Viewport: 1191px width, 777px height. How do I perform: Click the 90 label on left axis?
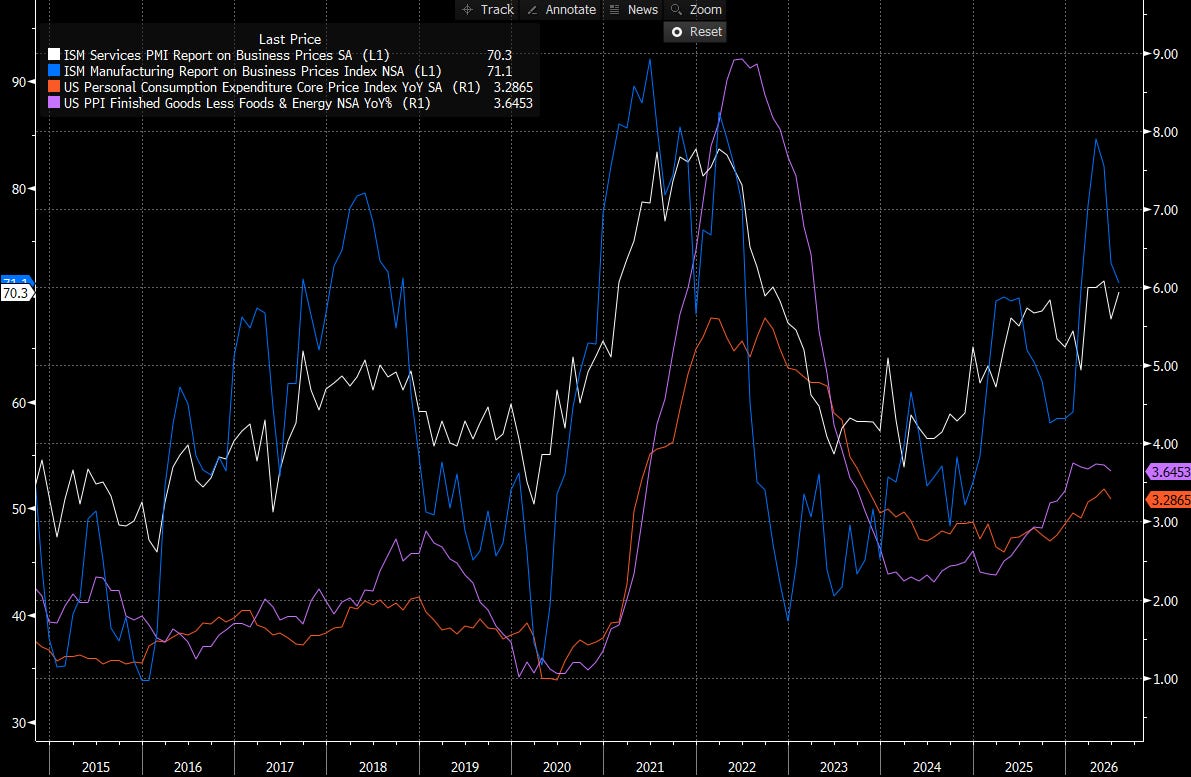(x=19, y=82)
